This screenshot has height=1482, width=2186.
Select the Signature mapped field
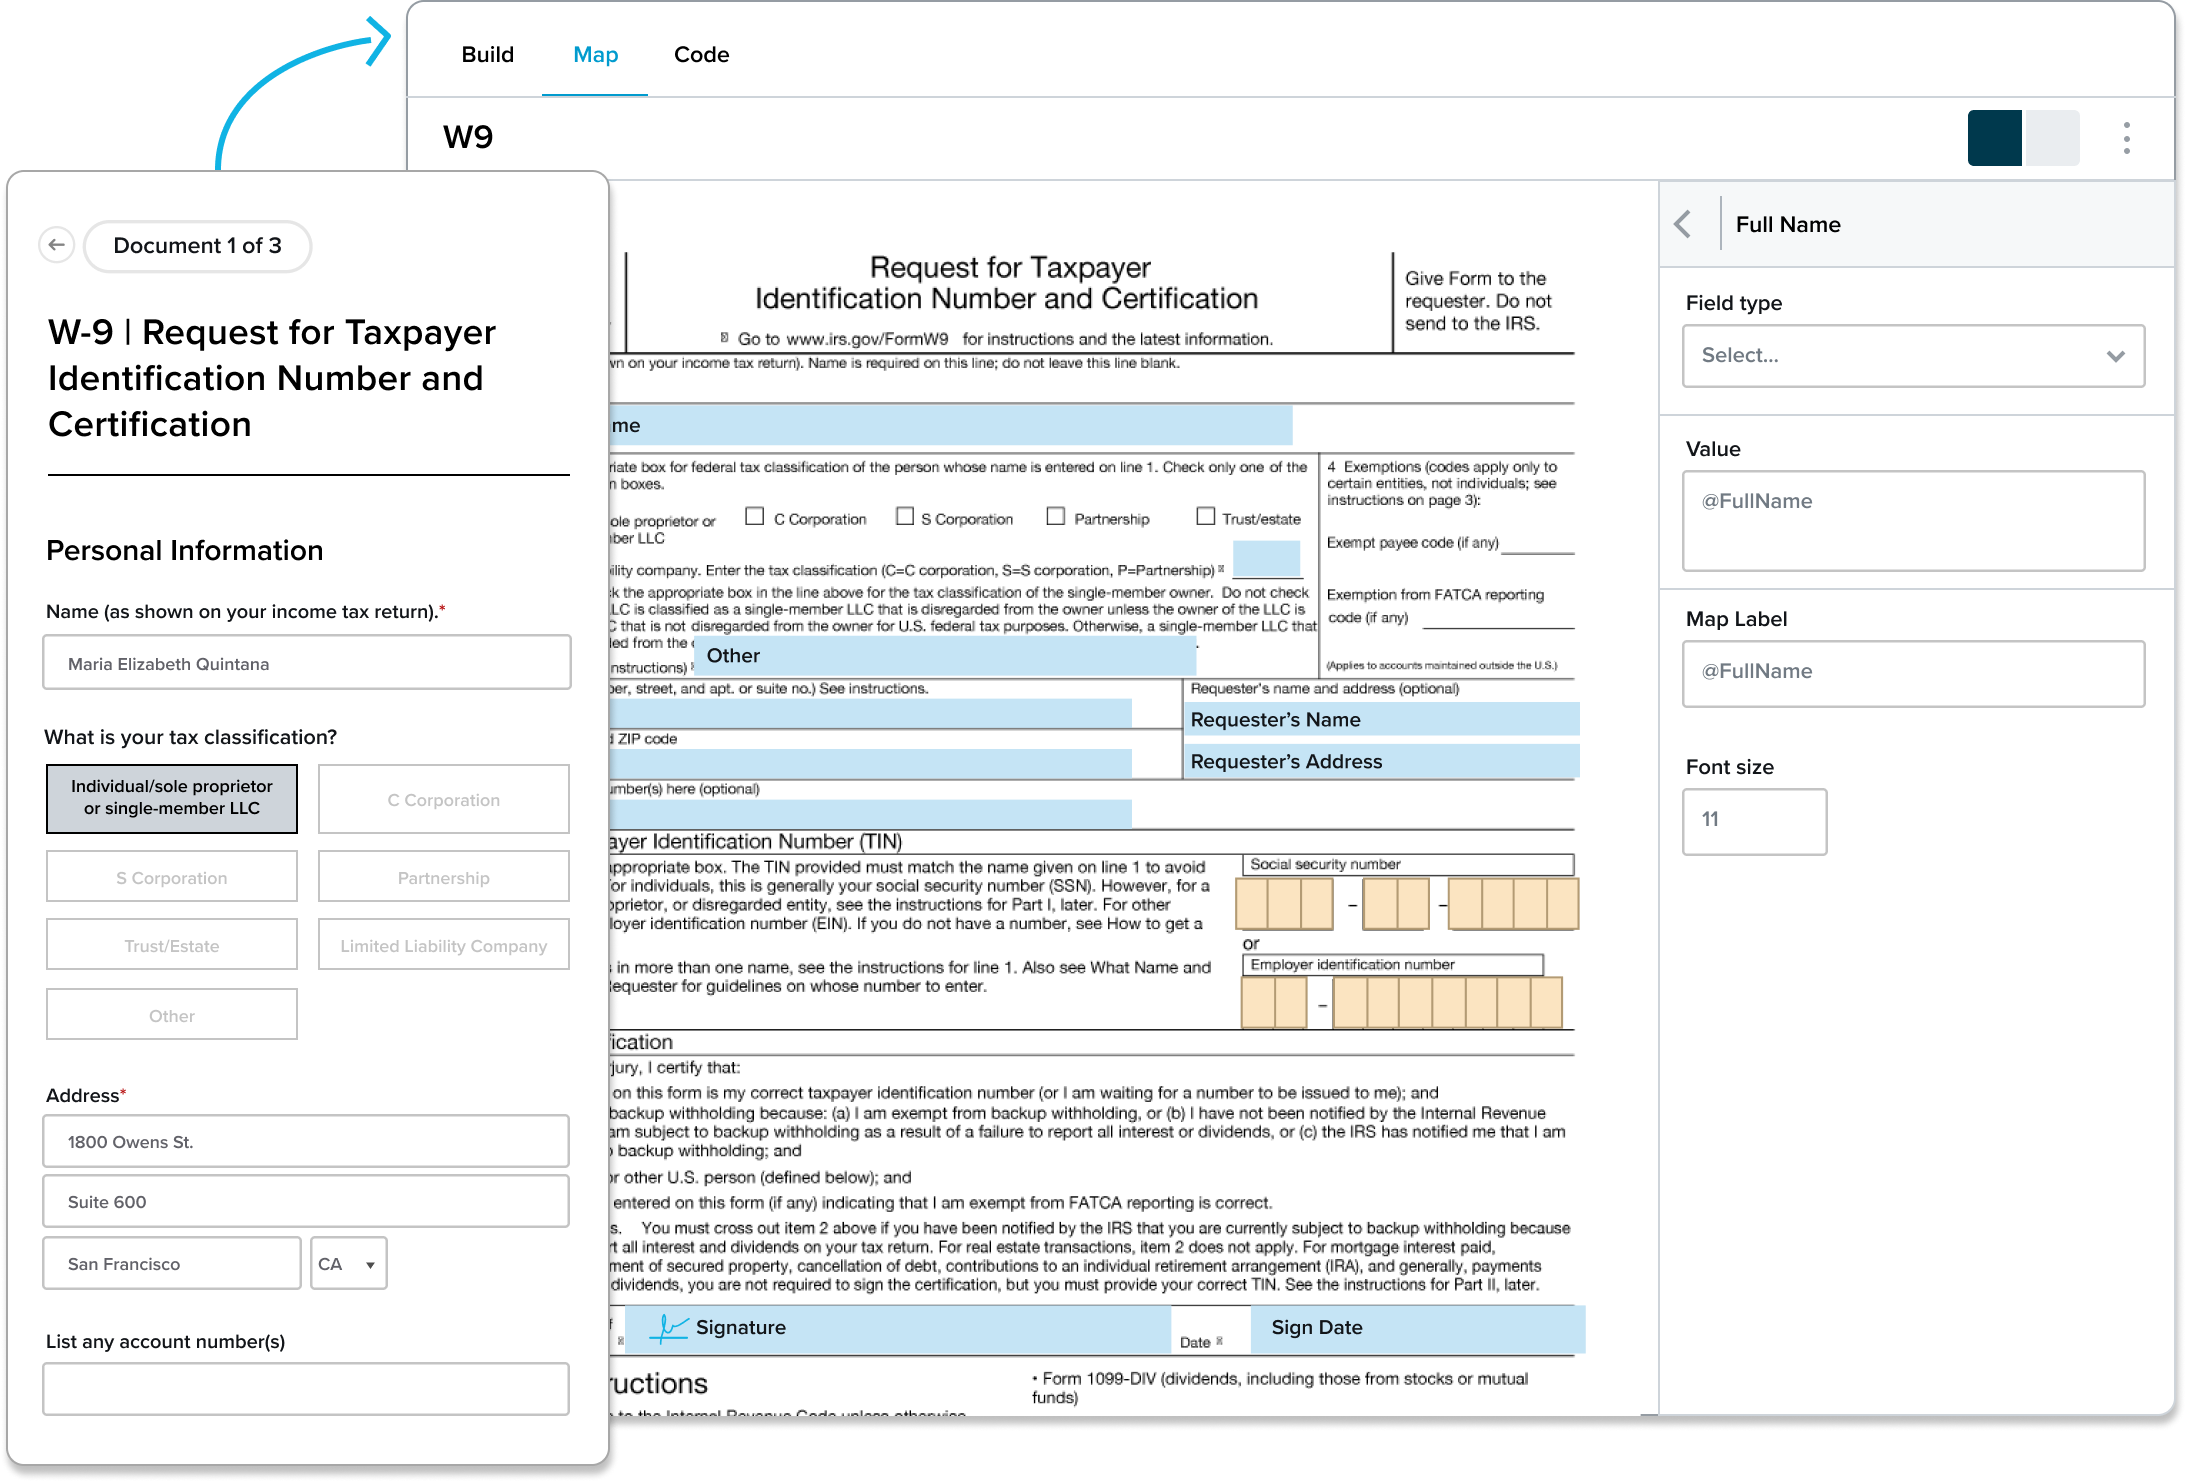pyautogui.click(x=899, y=1329)
